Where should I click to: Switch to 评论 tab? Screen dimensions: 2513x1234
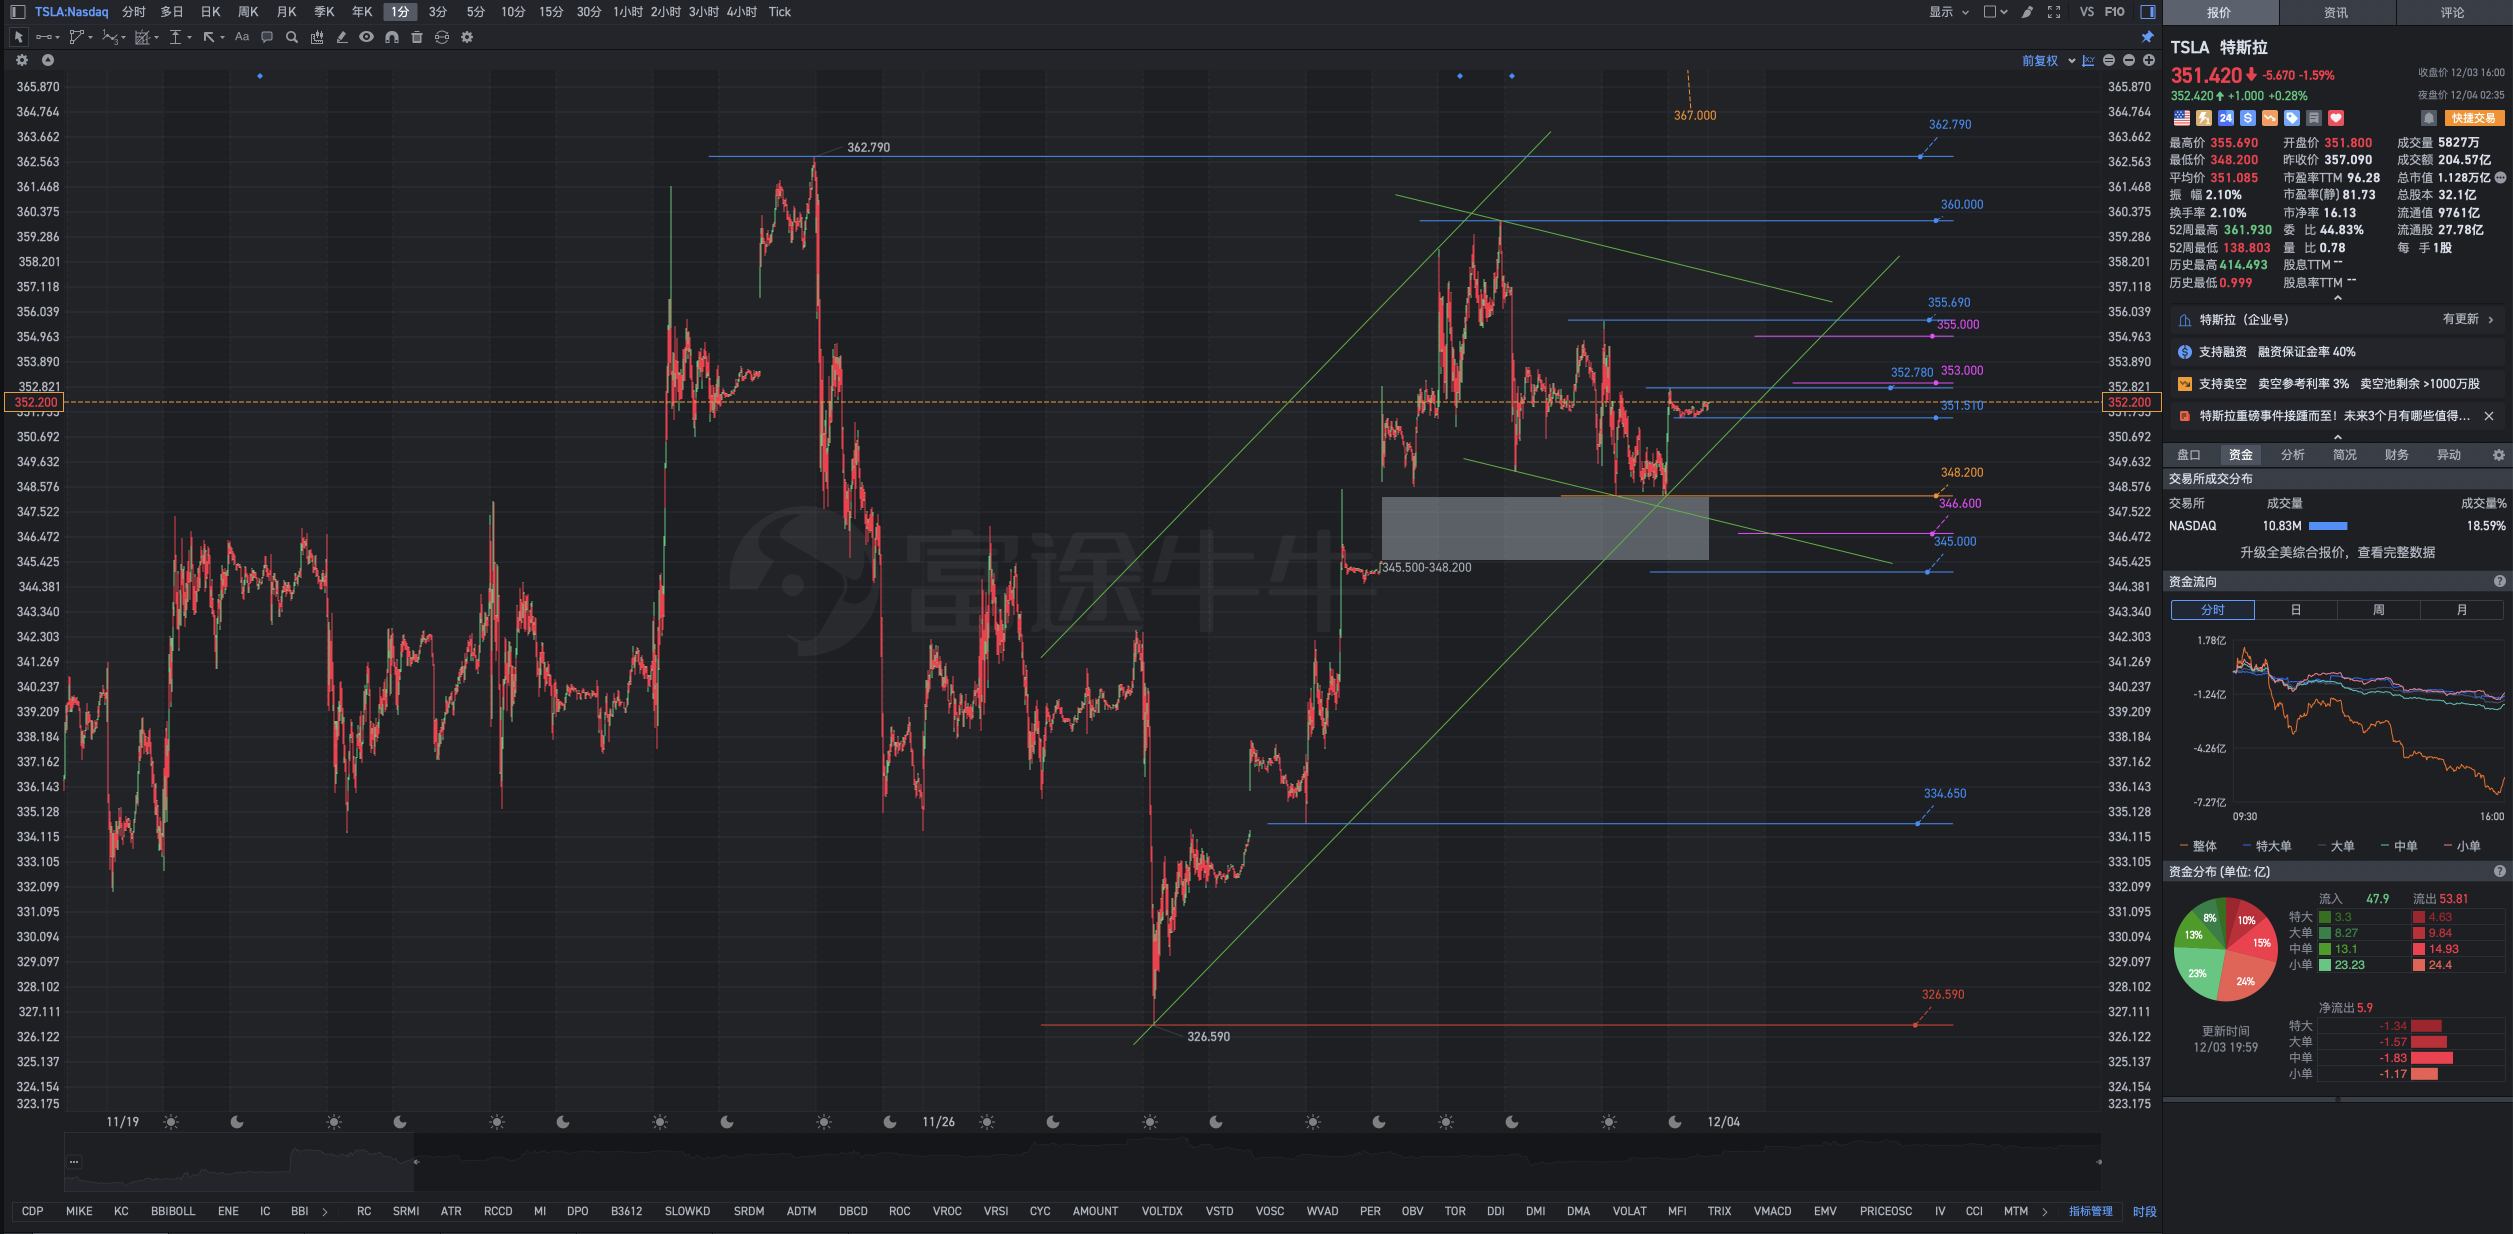(x=2452, y=12)
